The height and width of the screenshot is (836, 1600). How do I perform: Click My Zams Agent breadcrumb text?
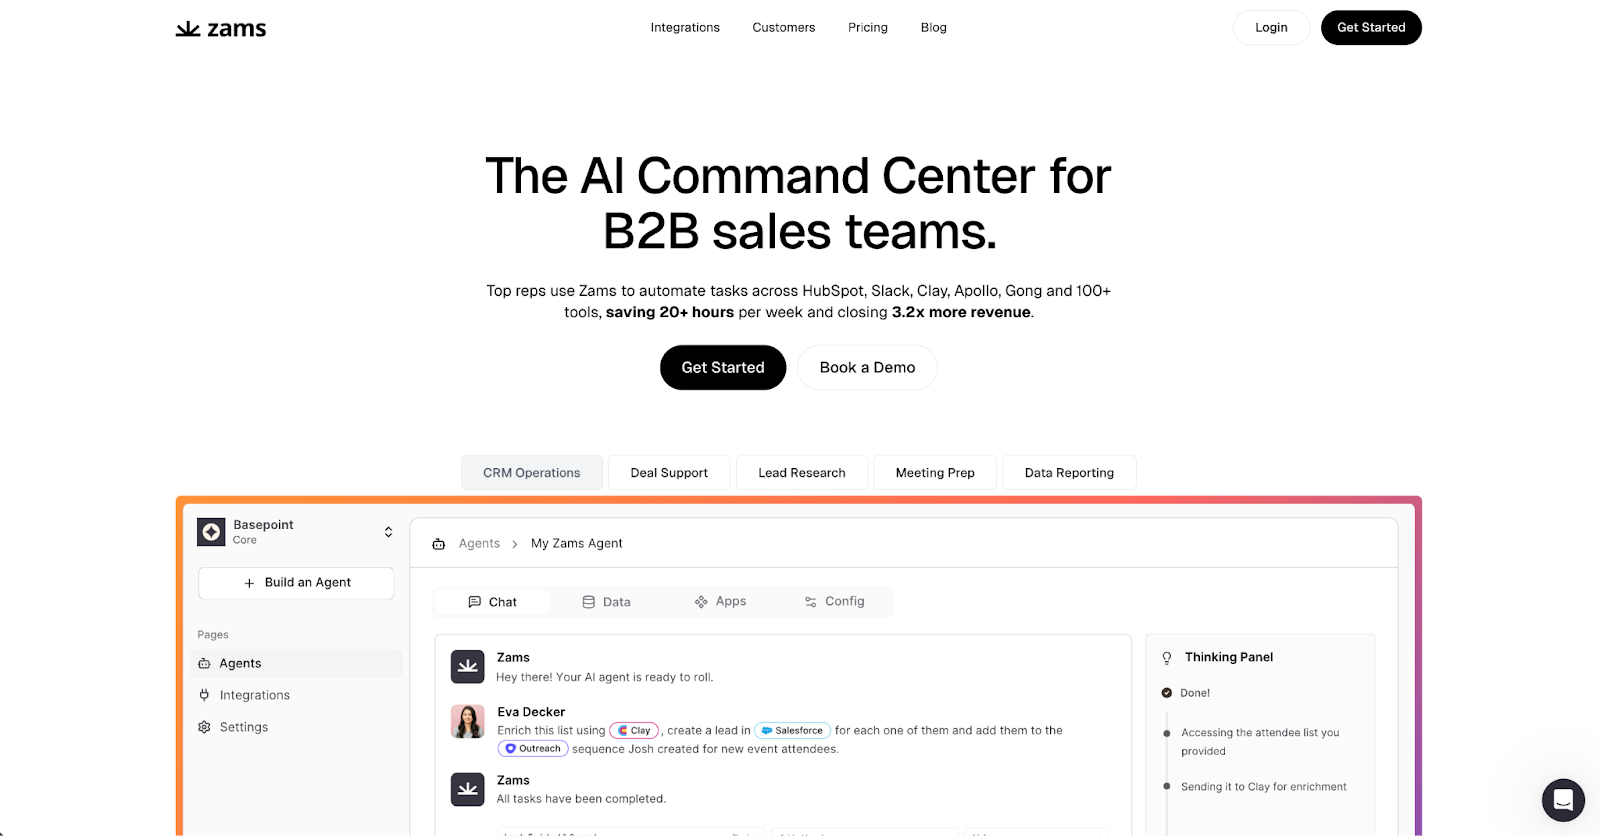(577, 544)
